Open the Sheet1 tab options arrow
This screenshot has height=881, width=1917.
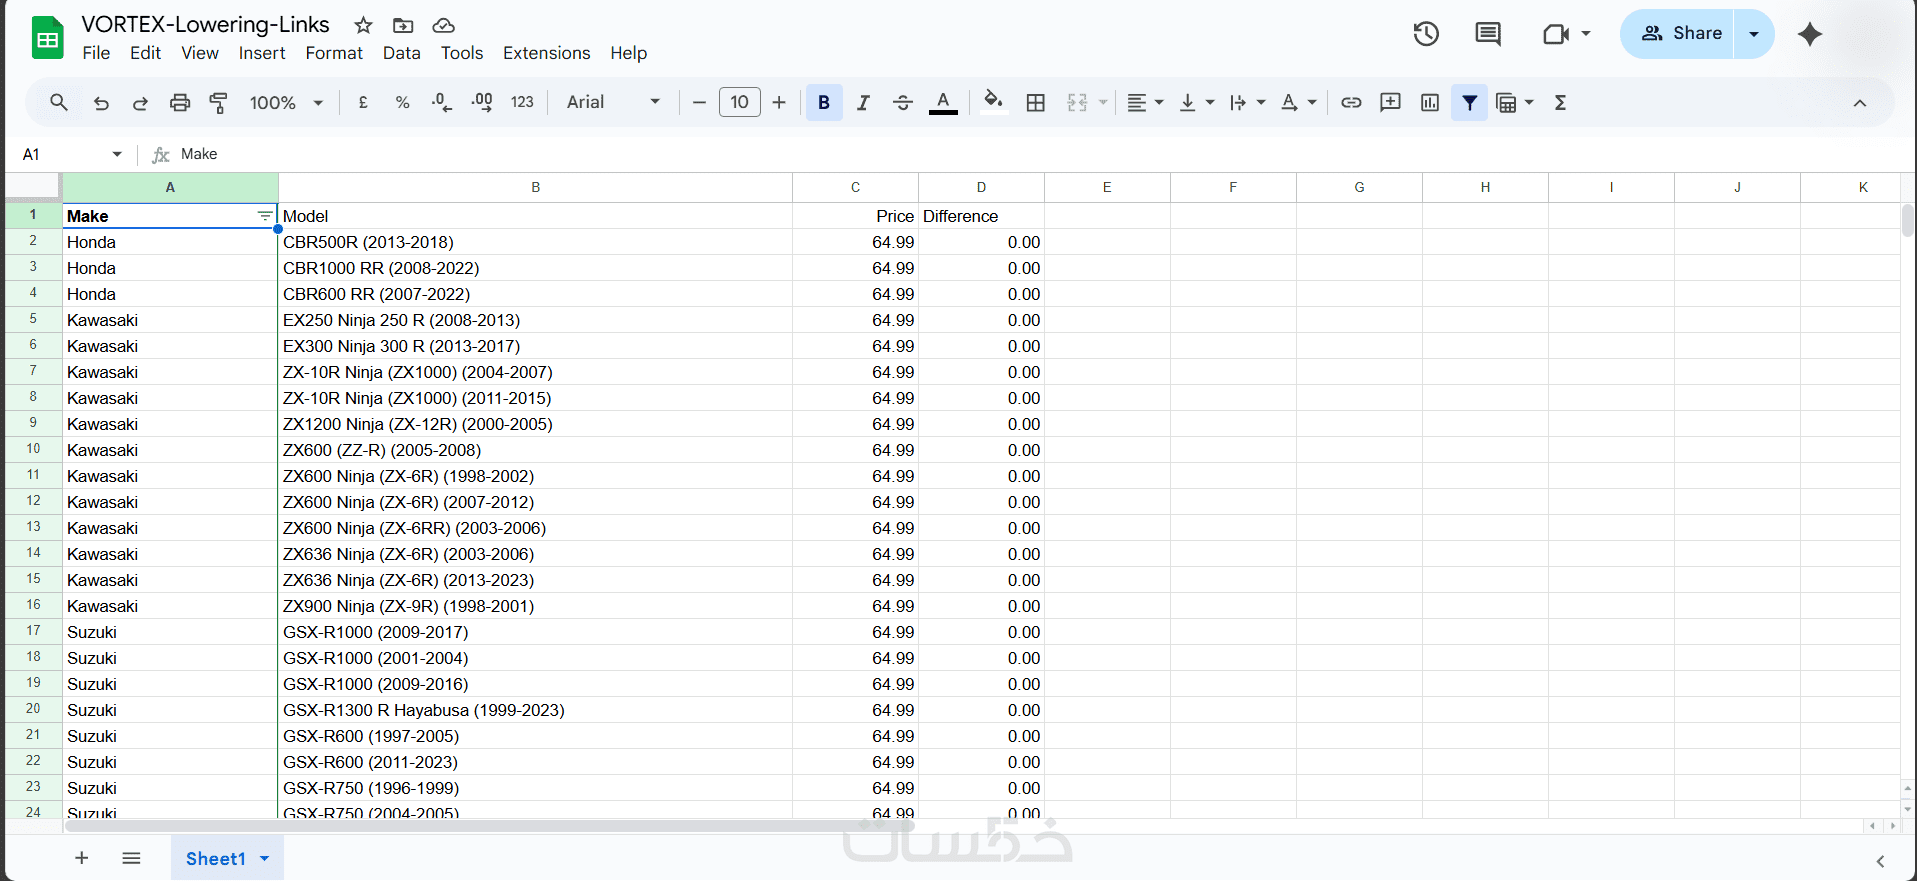265,859
